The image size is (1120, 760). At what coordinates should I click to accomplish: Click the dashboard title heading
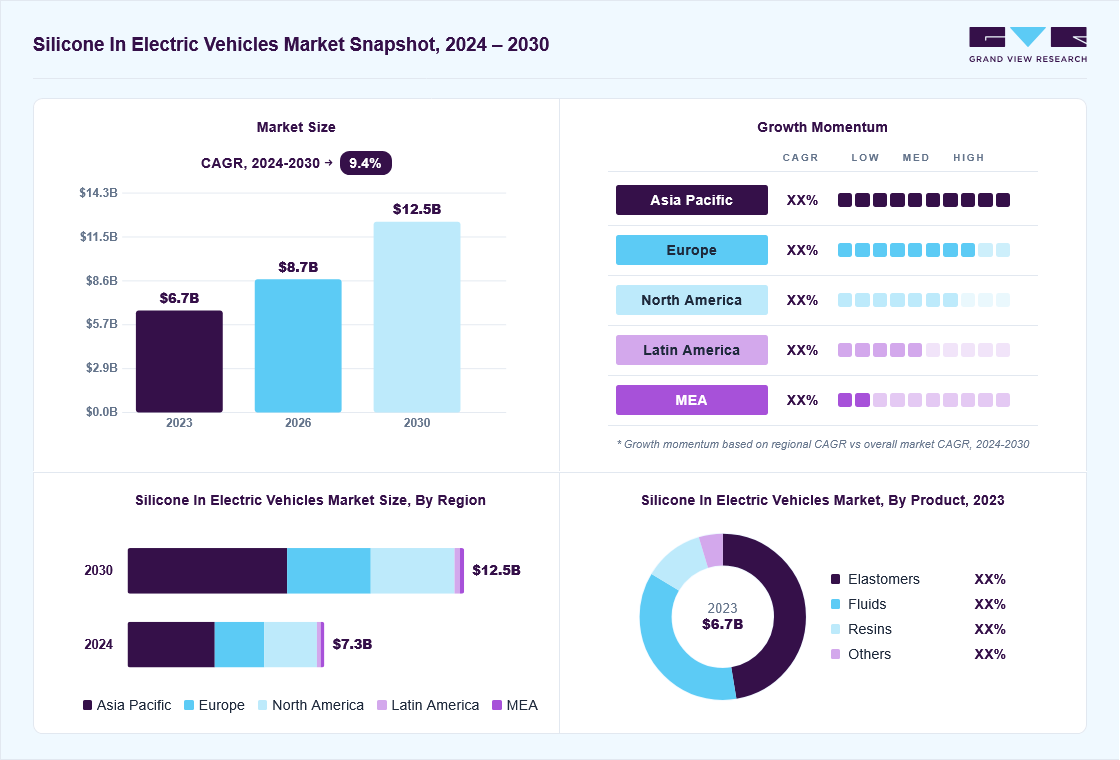coord(291,44)
